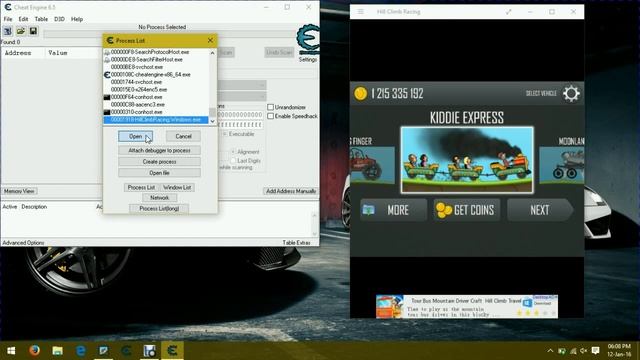Click the Create process button
This screenshot has width=640, height=360.
tap(159, 162)
